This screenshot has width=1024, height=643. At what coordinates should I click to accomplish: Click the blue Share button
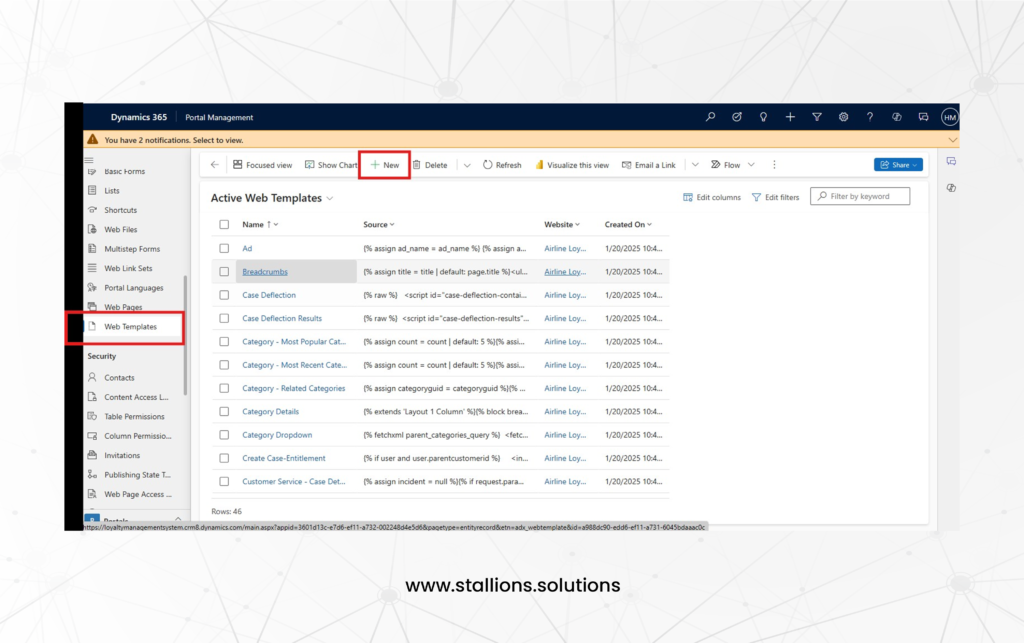pos(898,165)
